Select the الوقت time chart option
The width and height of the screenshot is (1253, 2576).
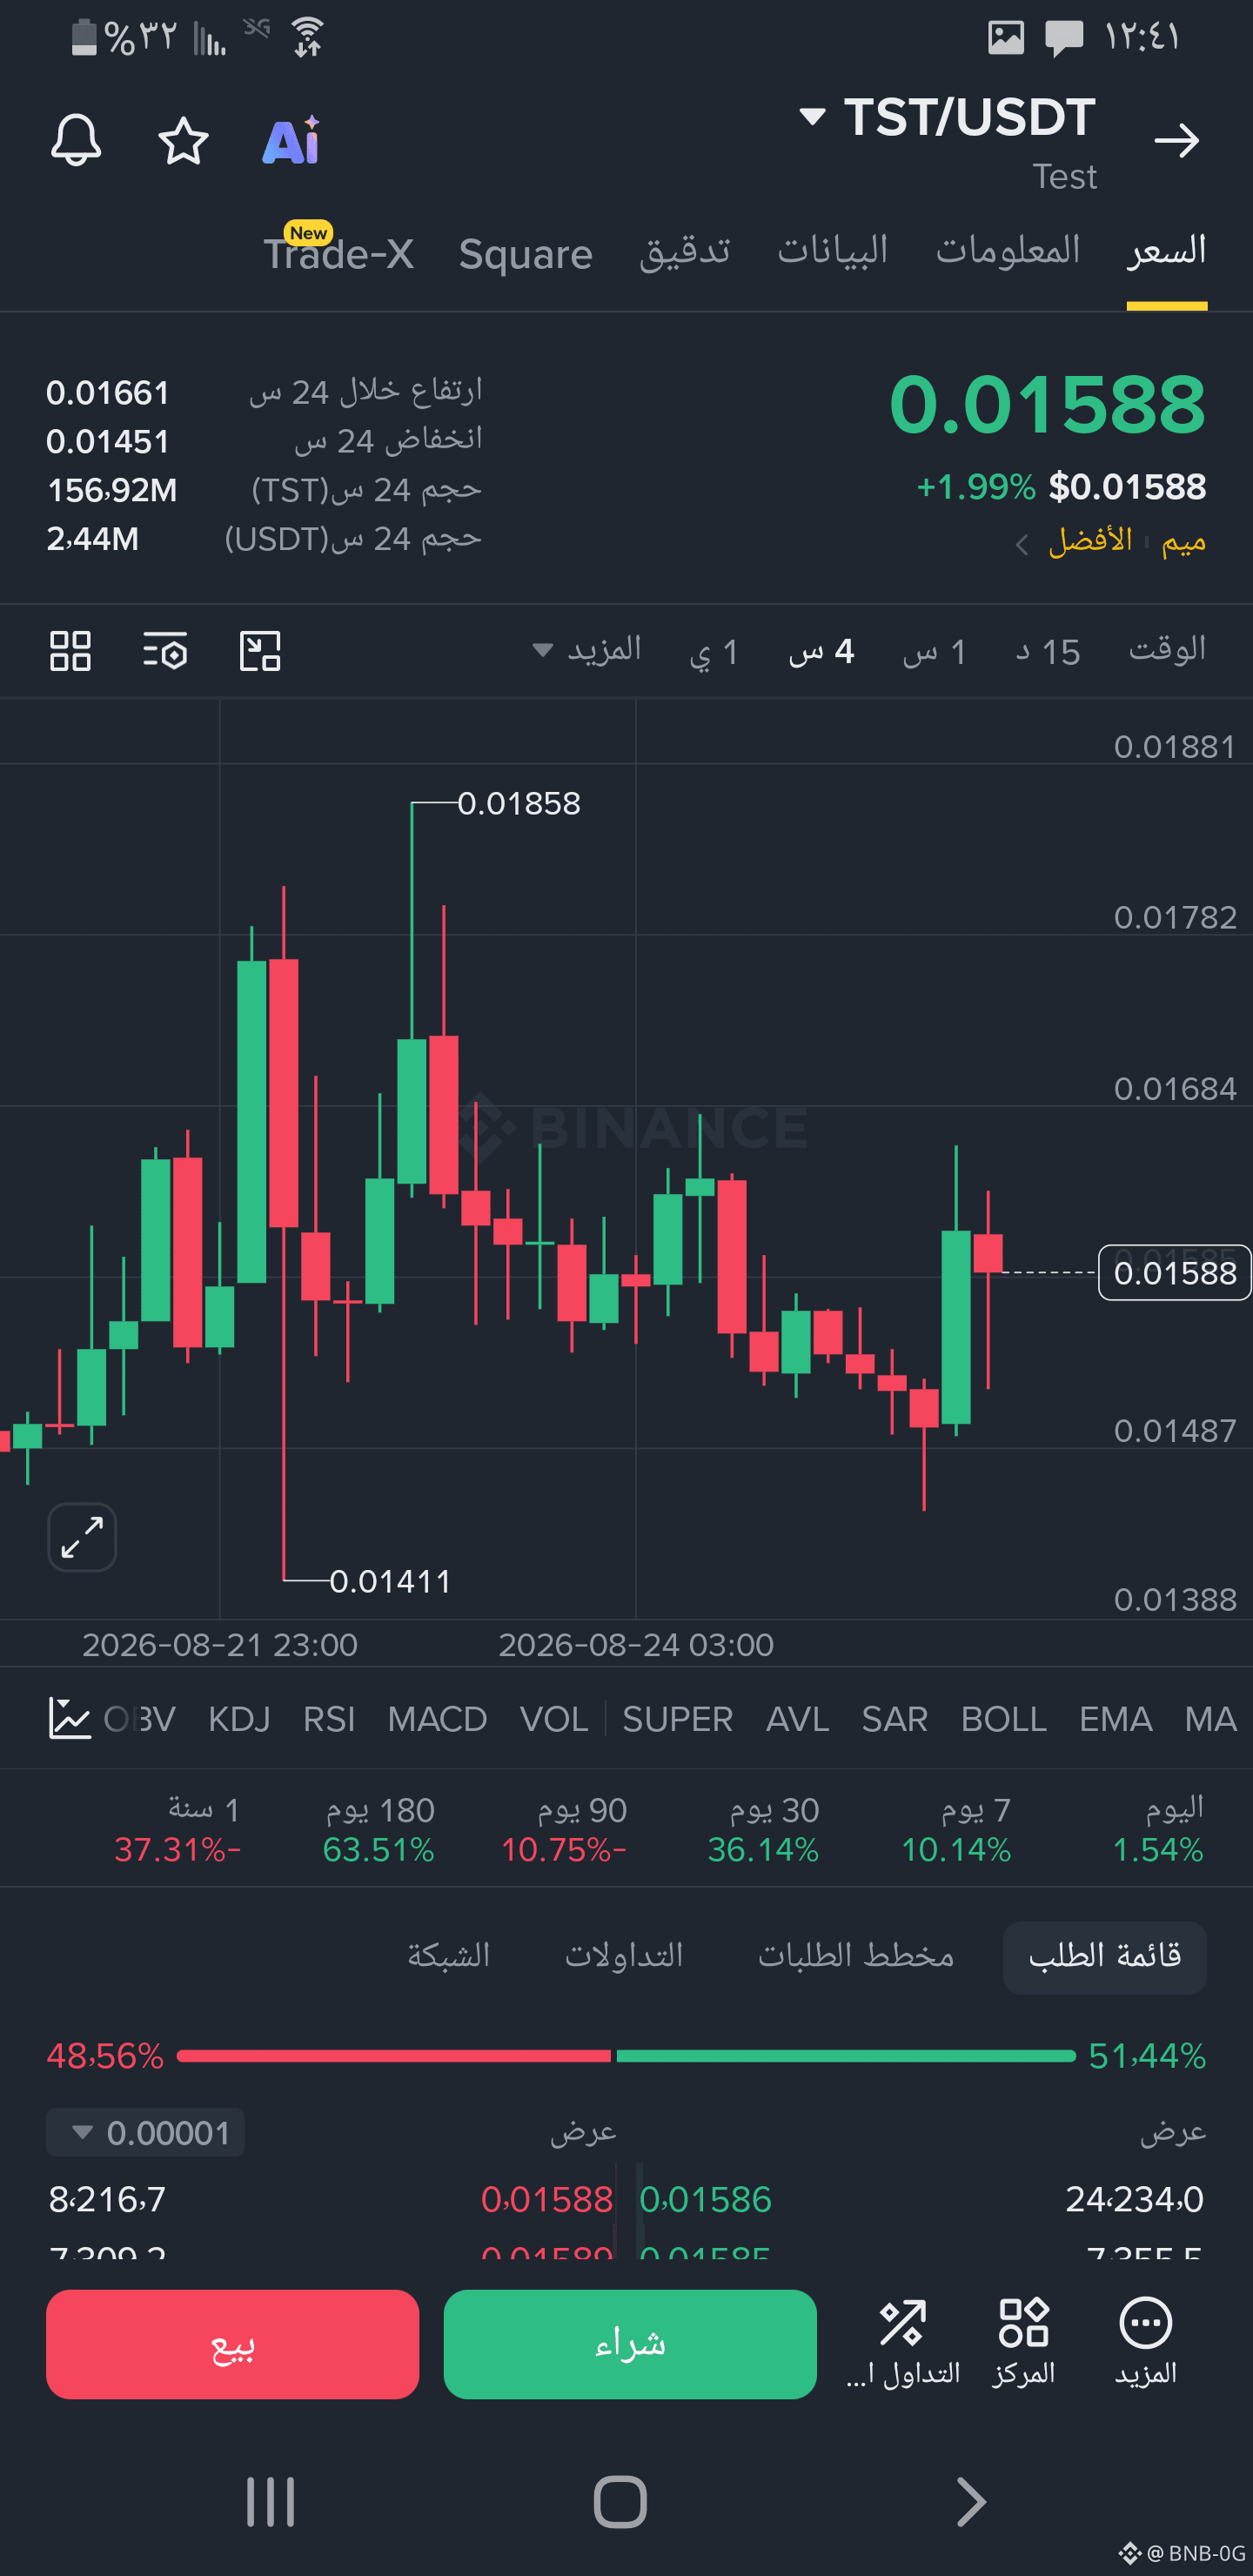(x=1167, y=651)
